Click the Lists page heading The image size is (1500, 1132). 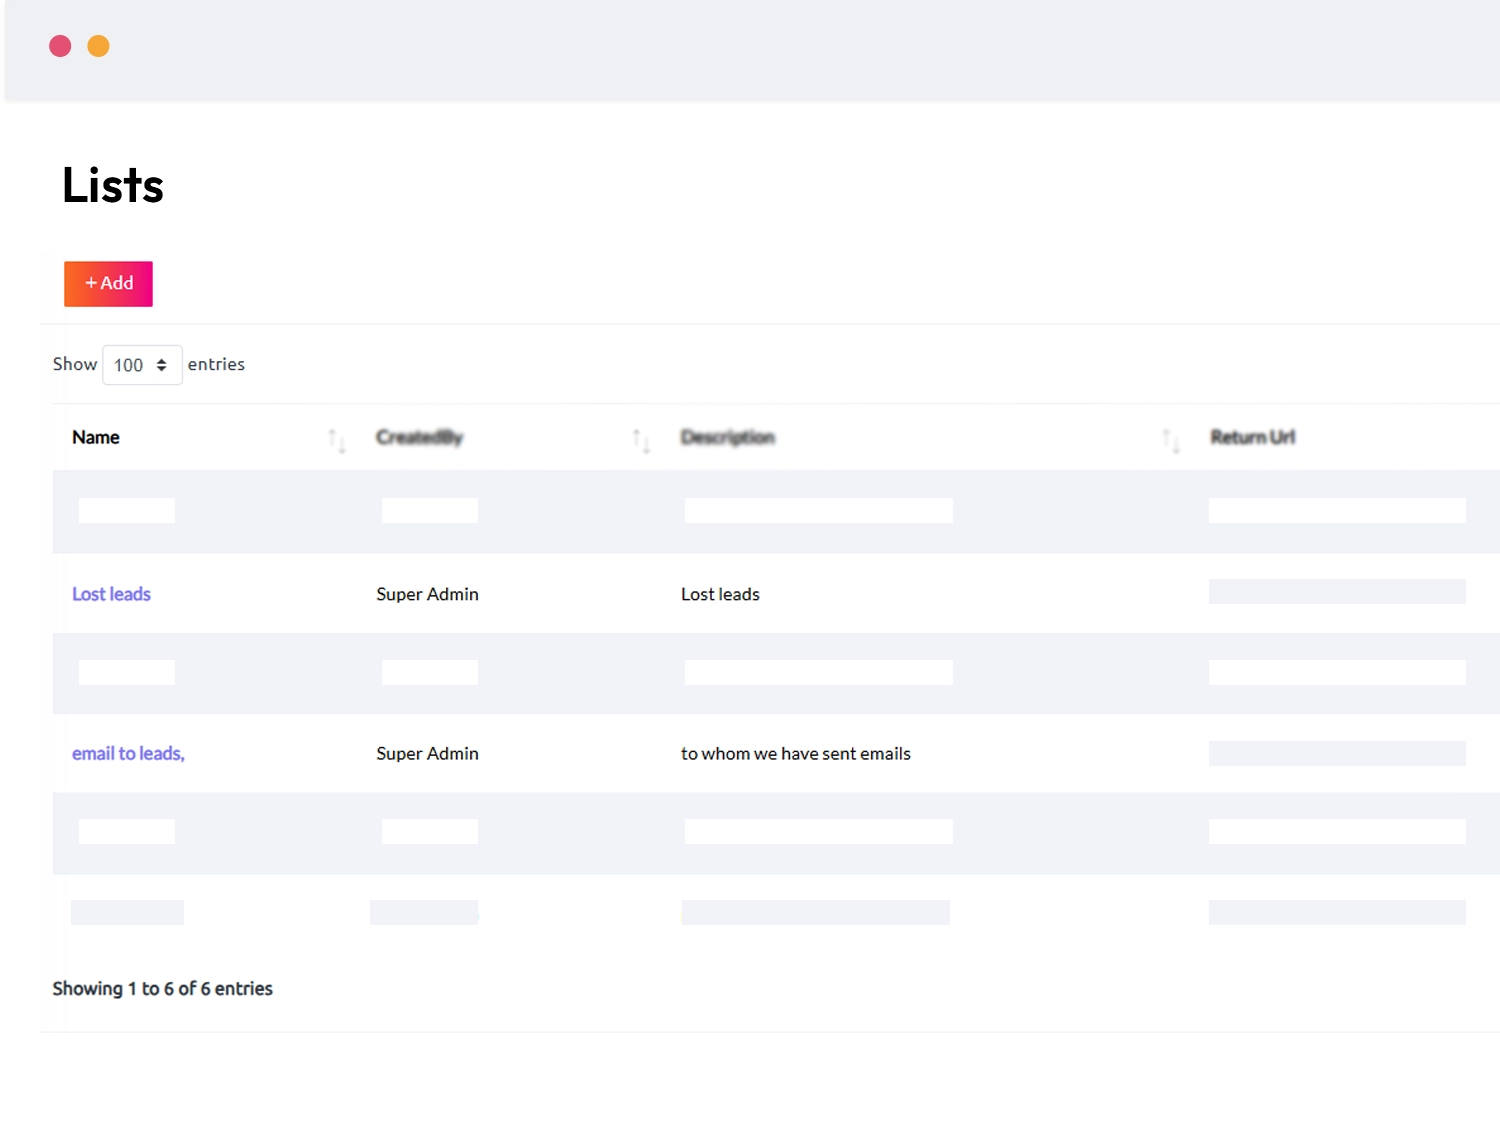(113, 186)
